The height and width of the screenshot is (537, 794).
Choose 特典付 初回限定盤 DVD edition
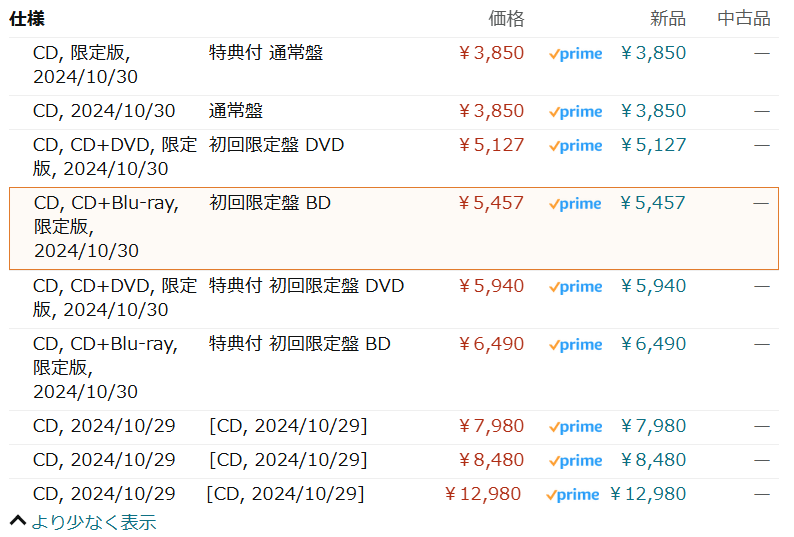pyautogui.click(x=306, y=286)
